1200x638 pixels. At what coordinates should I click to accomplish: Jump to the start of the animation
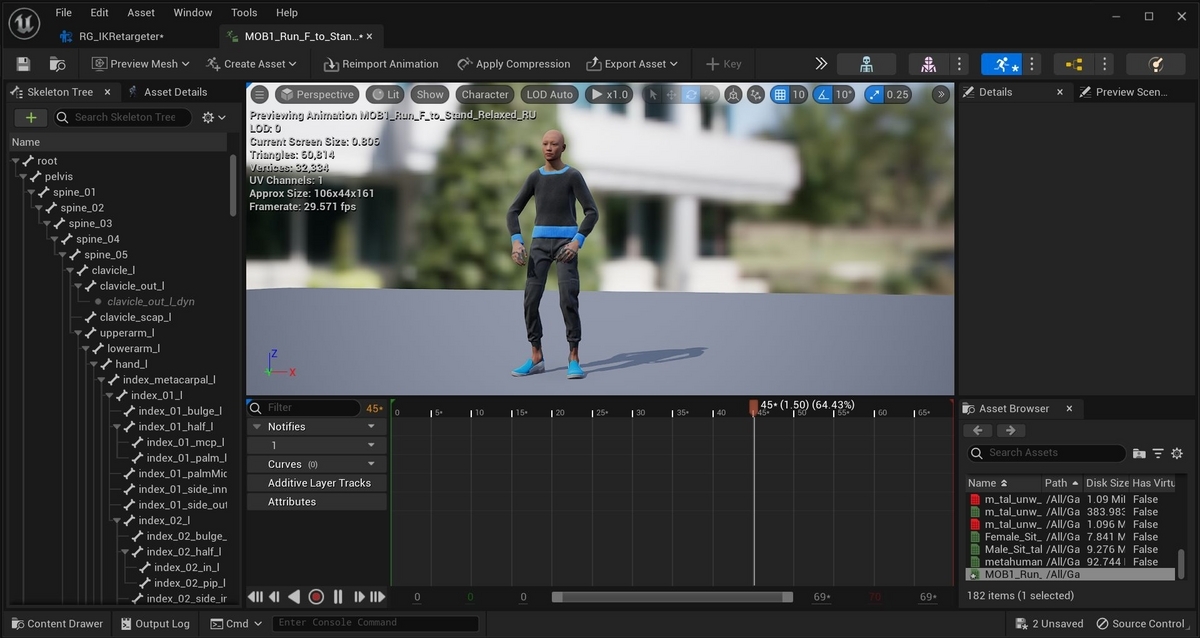click(x=255, y=597)
